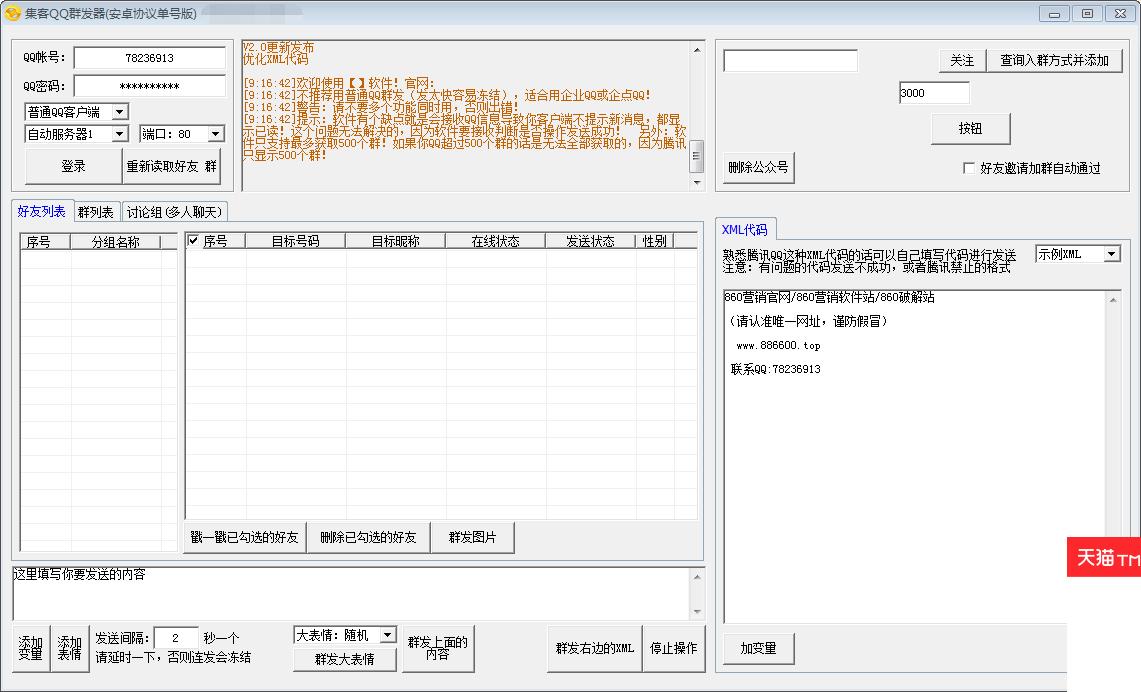This screenshot has height=692, width=1141.
Task: Open the 大表情:随机 emoji mode dropdown
Action: coord(385,634)
